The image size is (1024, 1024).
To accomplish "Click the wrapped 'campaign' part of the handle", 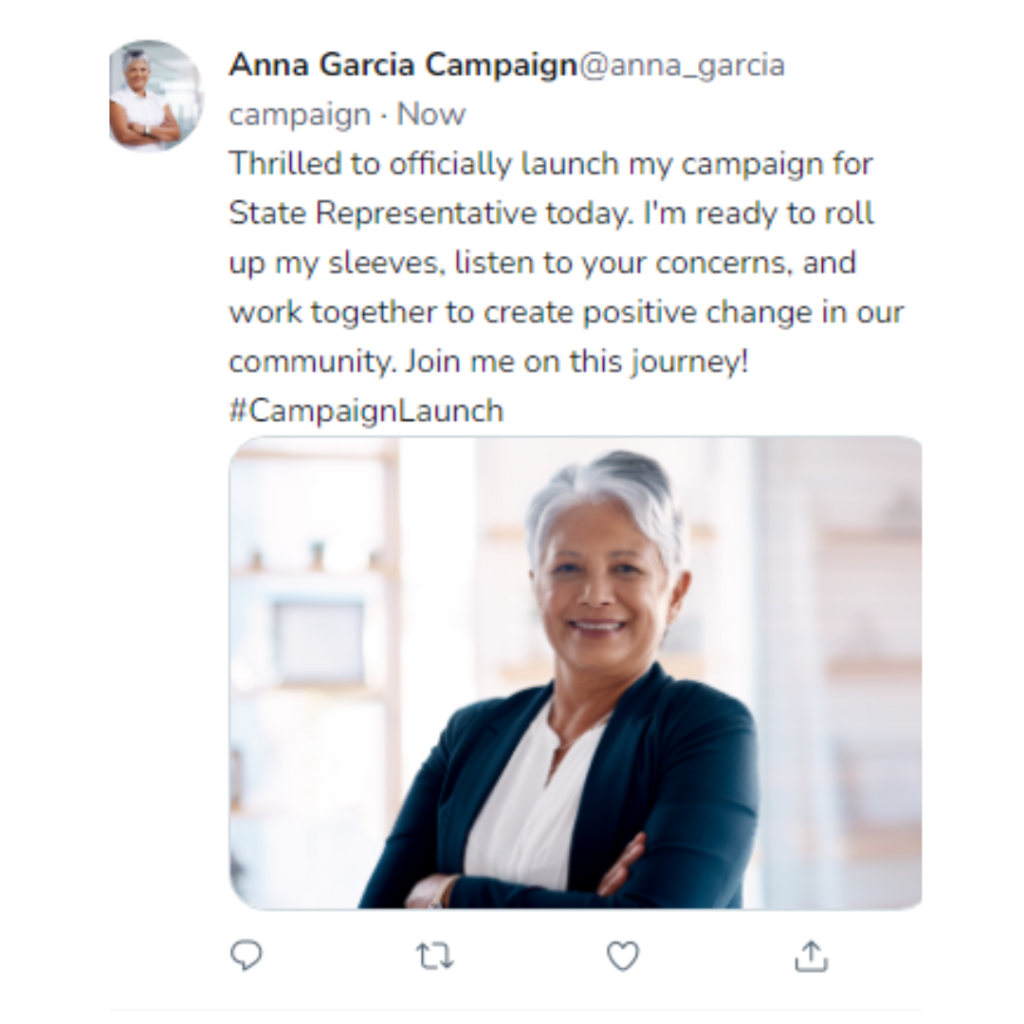I will pyautogui.click(x=300, y=117).
